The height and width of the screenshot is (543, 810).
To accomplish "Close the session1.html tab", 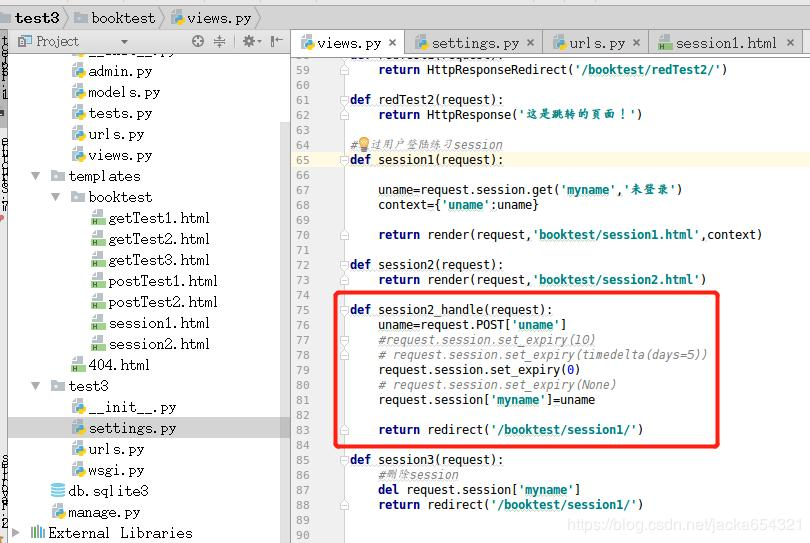I will point(790,42).
